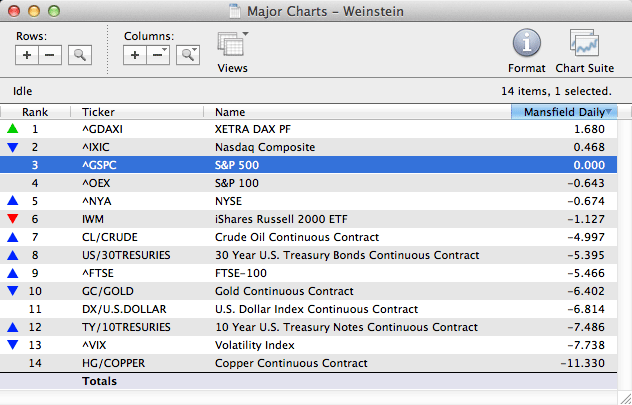The height and width of the screenshot is (405, 632).
Task: Open the Columns search magnifier dropdown
Action: pyautogui.click(x=187, y=55)
